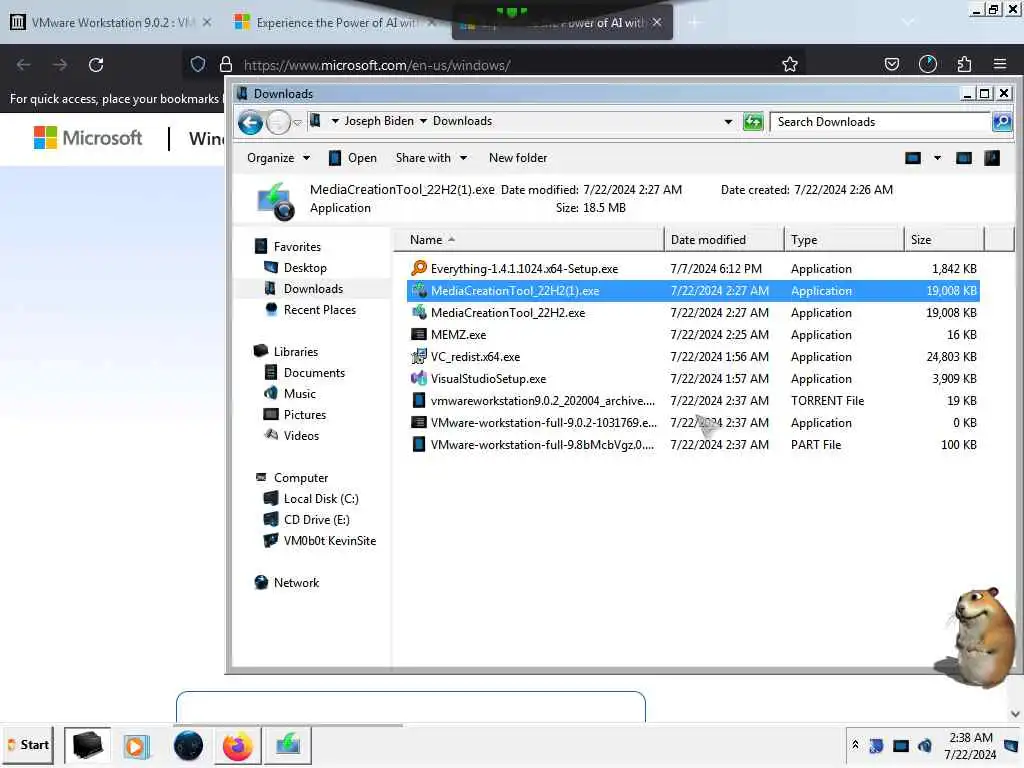Click the search magnifier in Search Downloads

point(1002,121)
